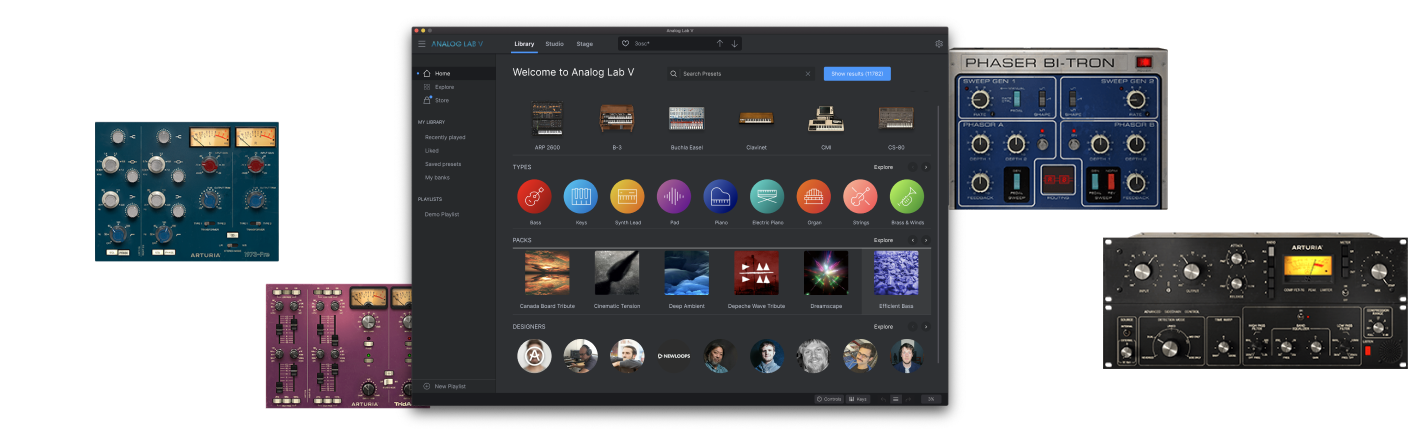
Task: Choose the Piano type icon
Action: 720,197
